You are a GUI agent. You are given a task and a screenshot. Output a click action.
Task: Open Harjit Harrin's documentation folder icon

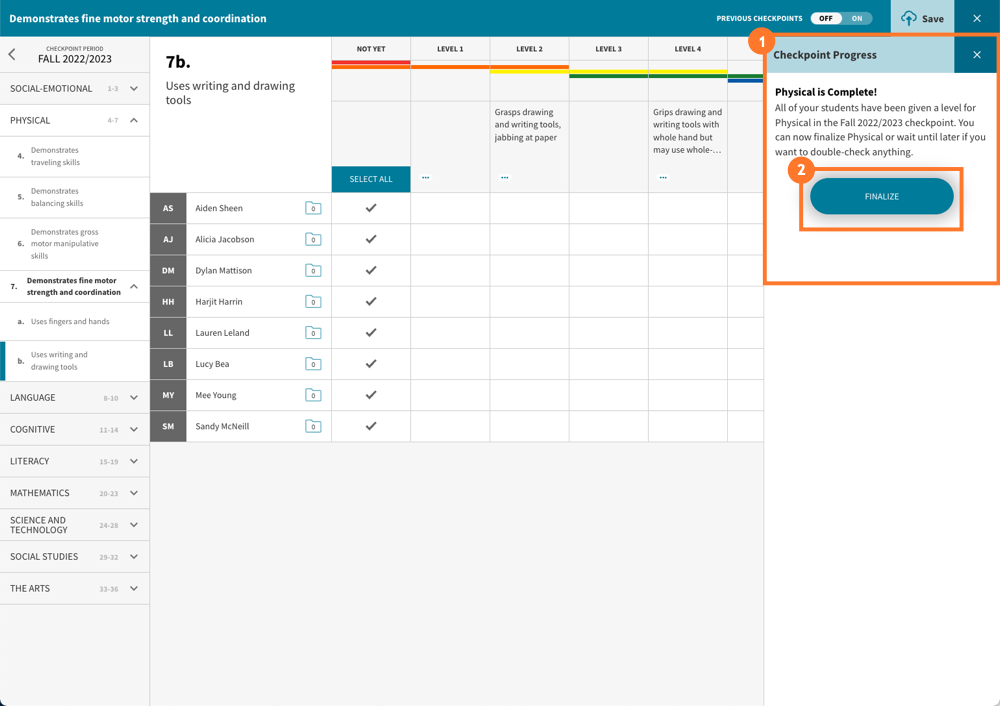click(x=313, y=302)
